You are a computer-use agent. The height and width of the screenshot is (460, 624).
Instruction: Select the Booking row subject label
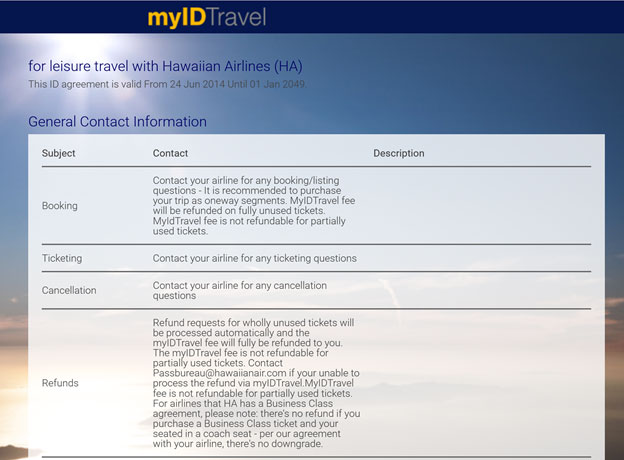60,205
